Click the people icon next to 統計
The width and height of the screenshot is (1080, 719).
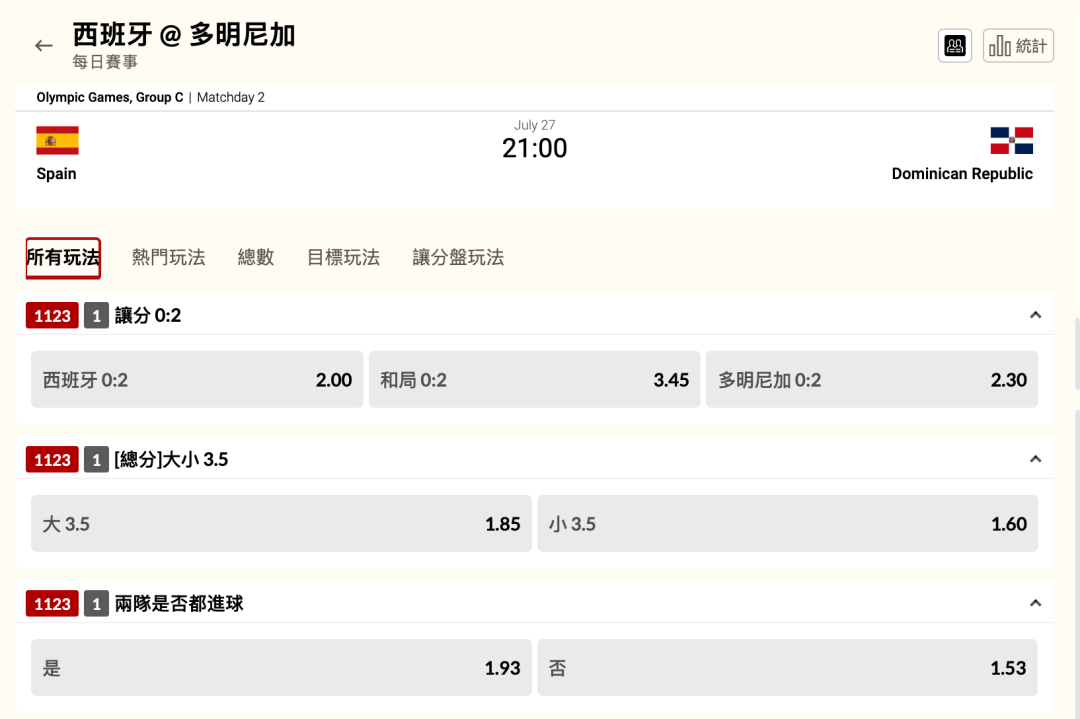pos(955,46)
